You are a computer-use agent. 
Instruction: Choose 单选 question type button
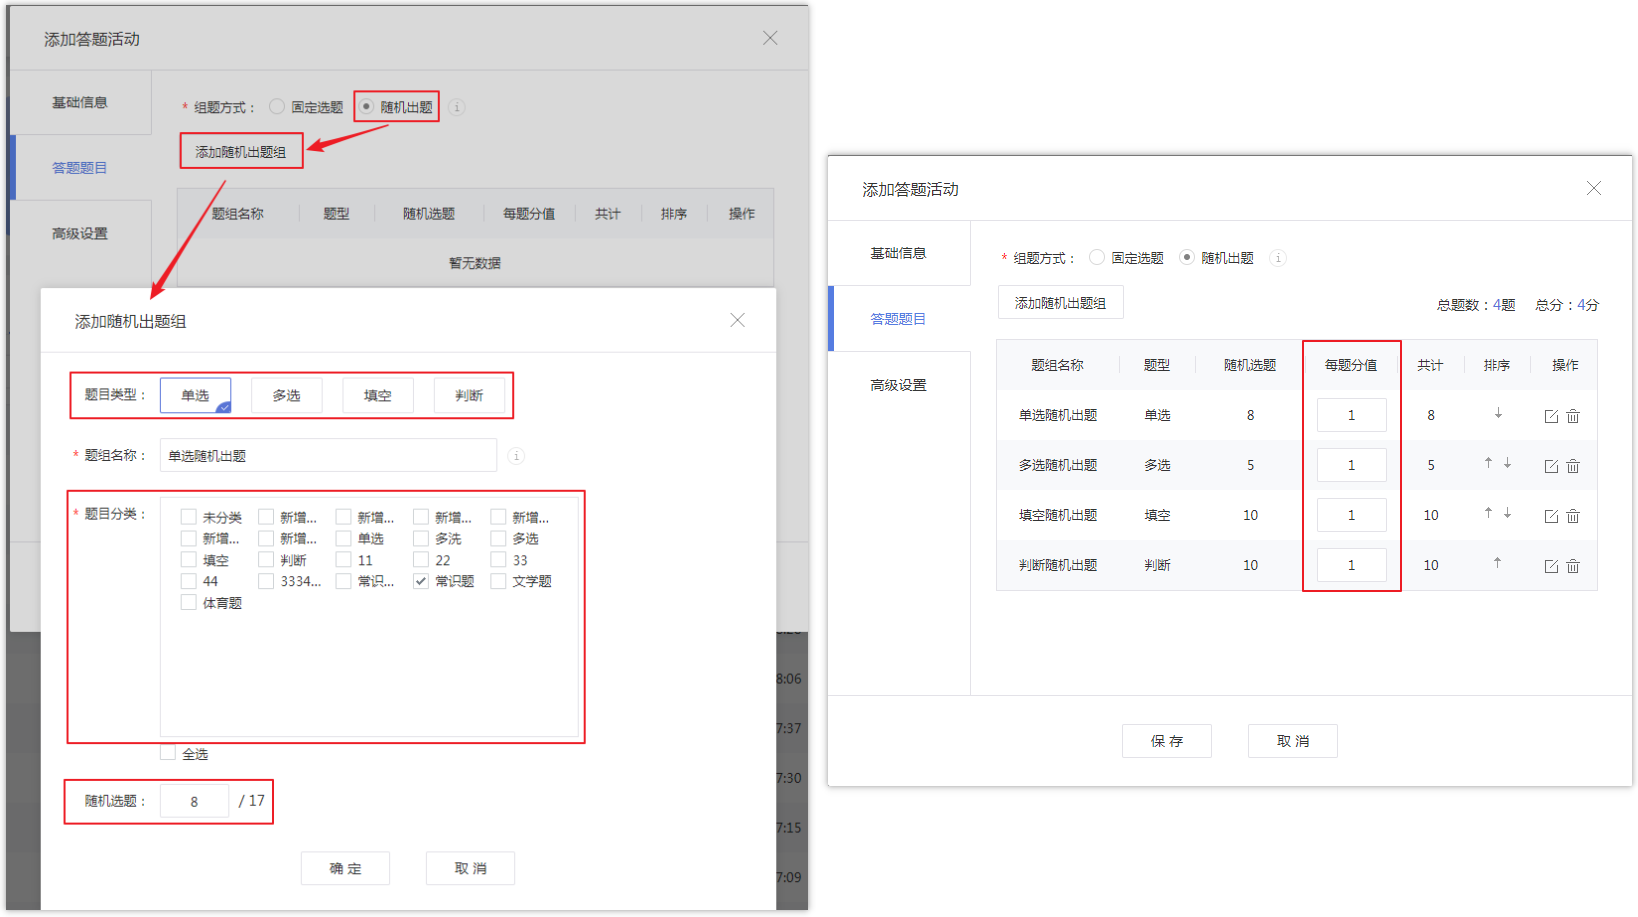pyautogui.click(x=195, y=395)
